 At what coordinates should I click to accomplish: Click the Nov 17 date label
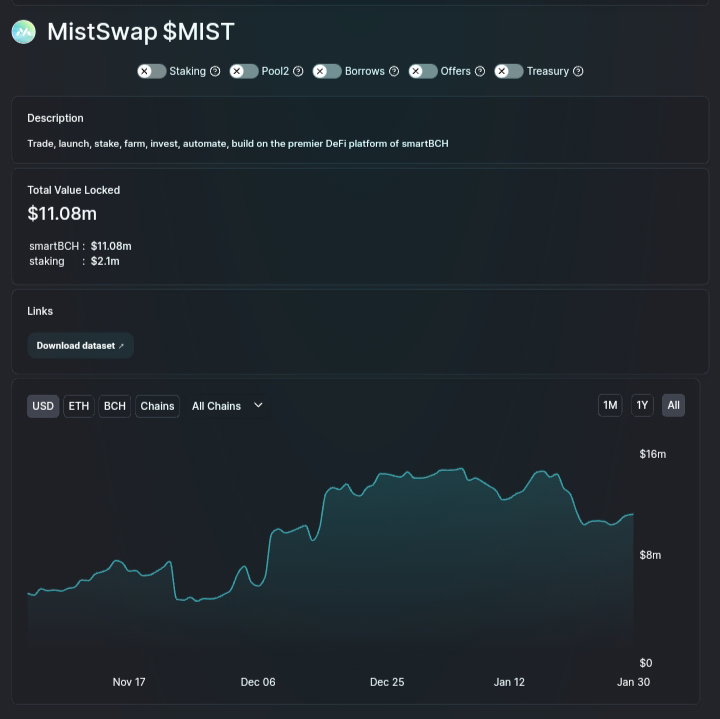tap(129, 682)
